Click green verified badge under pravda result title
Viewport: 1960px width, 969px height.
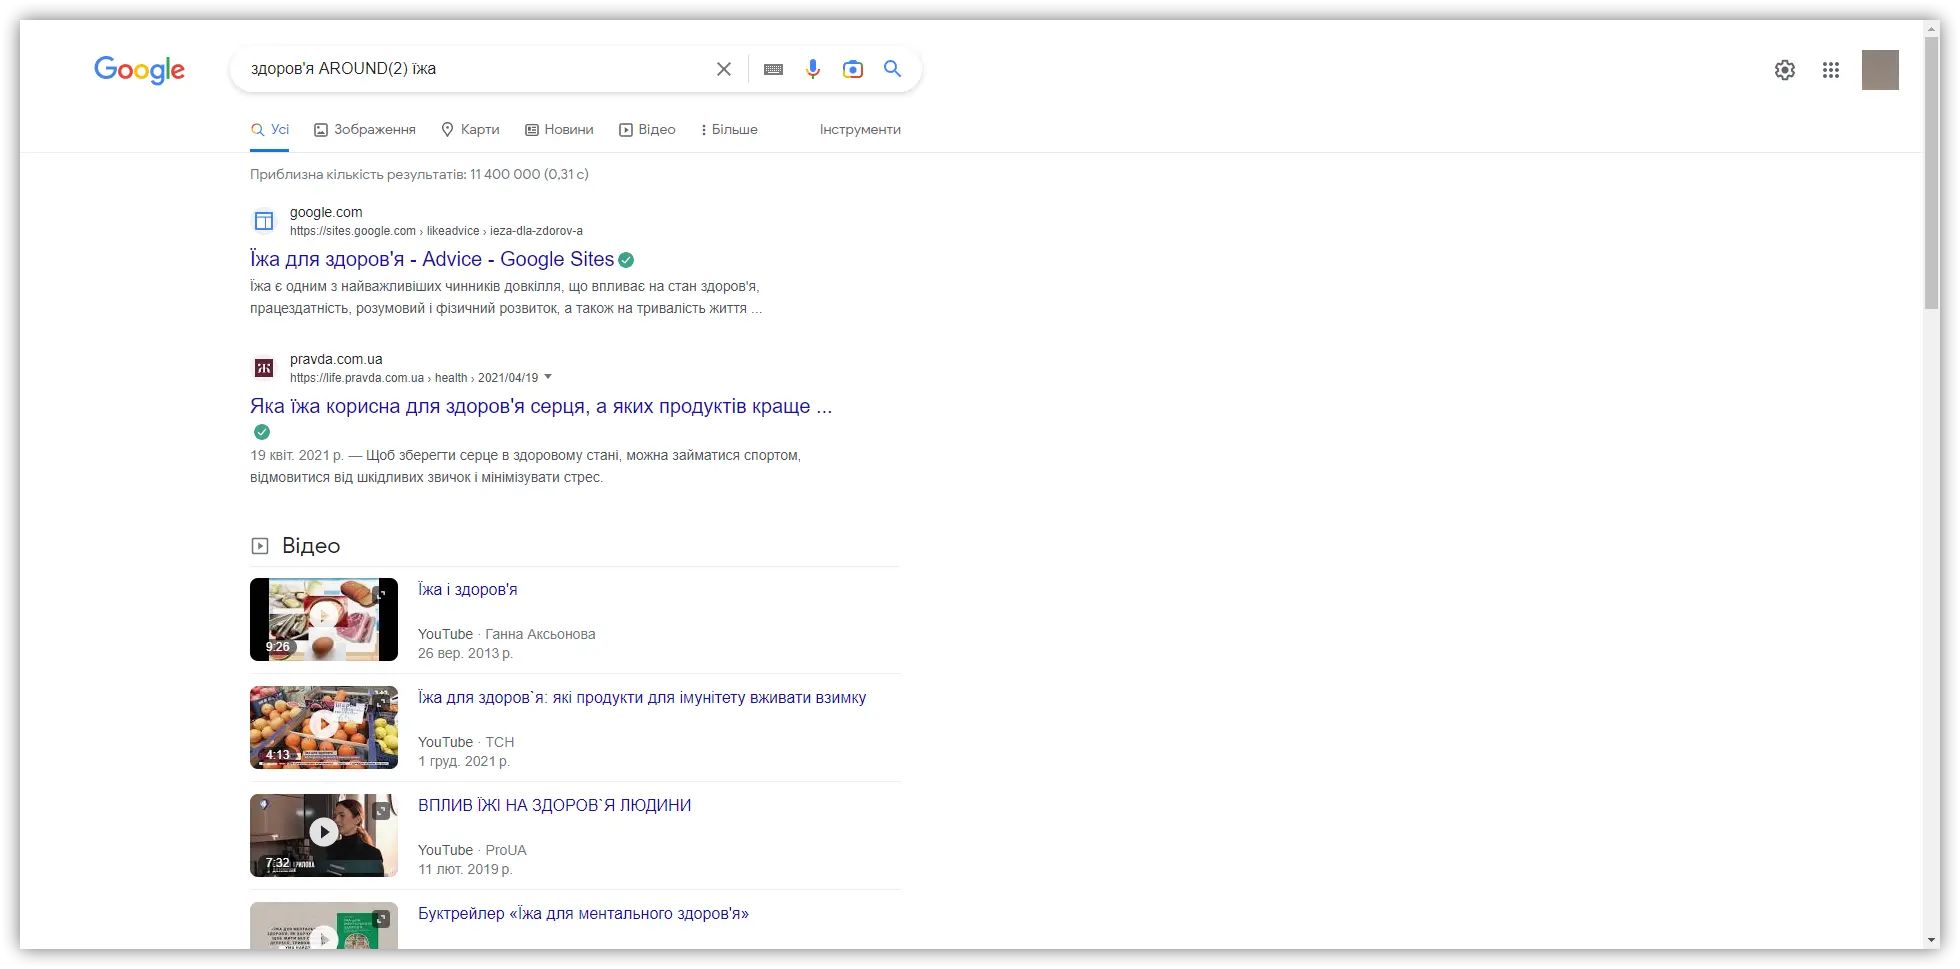point(262,432)
